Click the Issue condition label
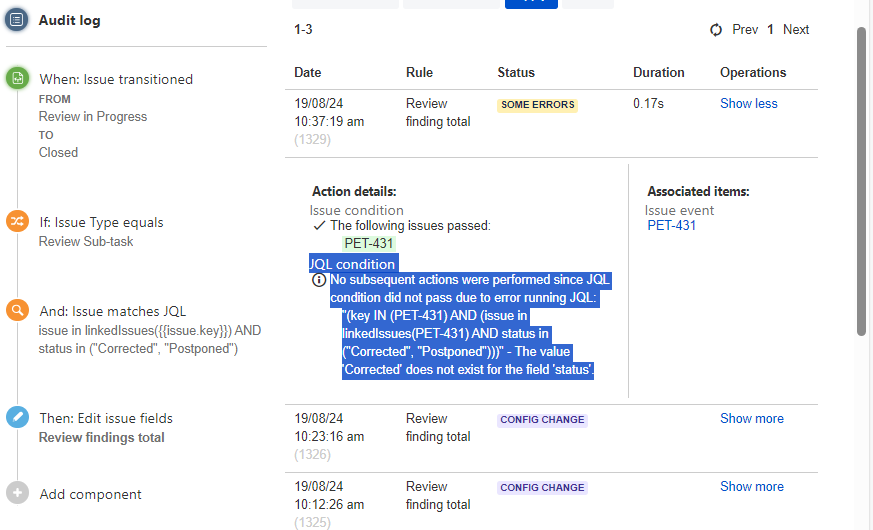 (356, 210)
